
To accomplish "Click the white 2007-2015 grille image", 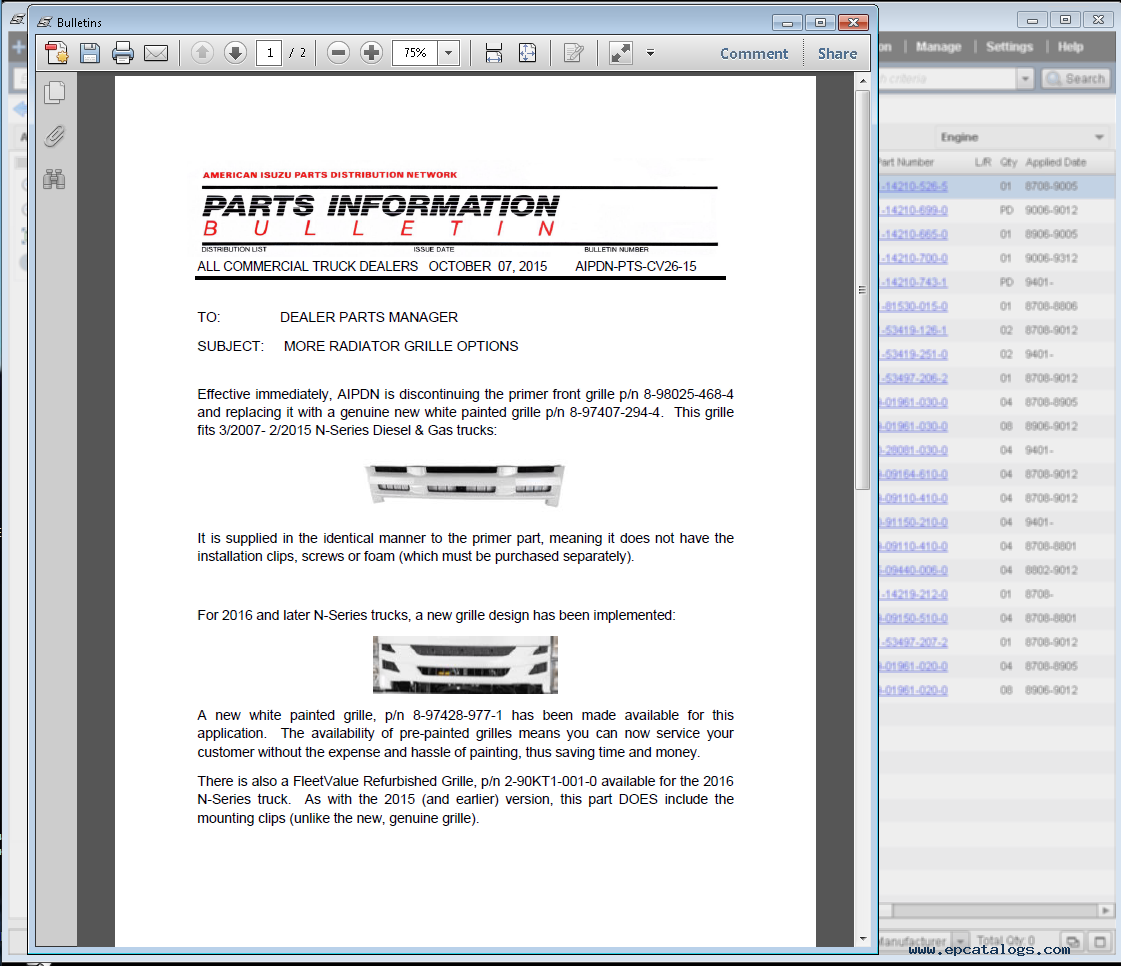I will pos(465,485).
